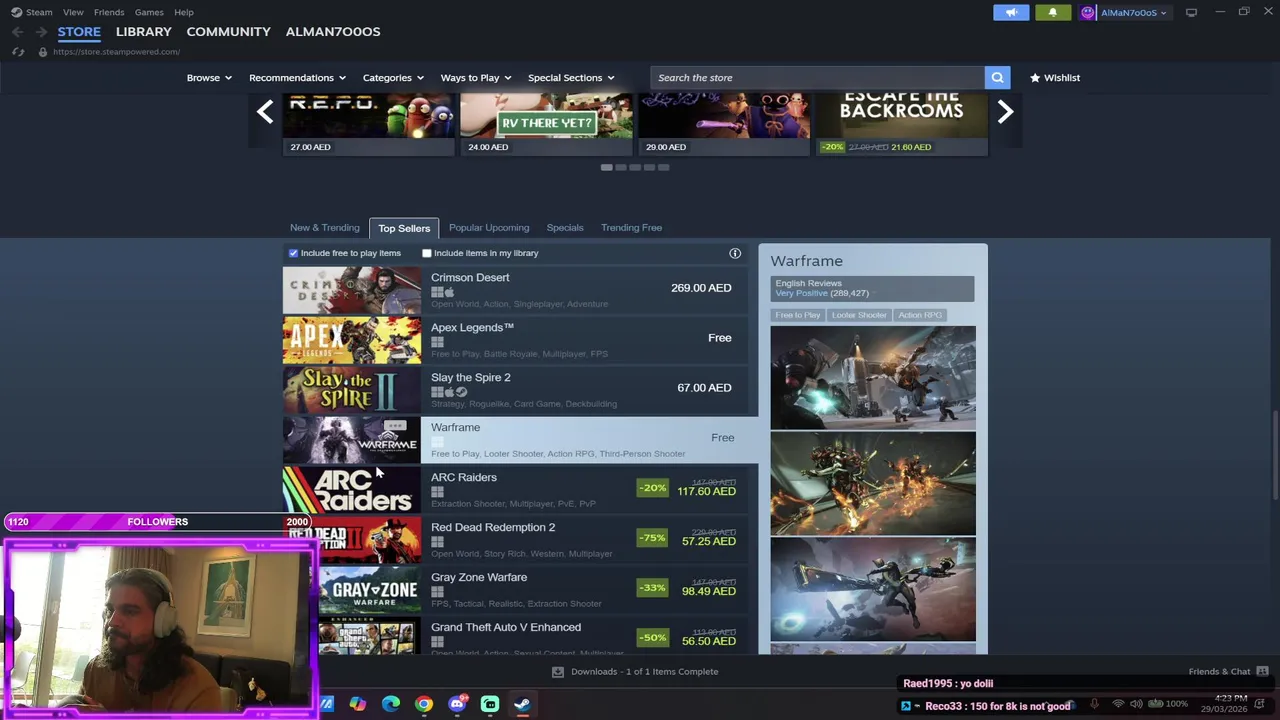Click the carousel next arrow

(x=1005, y=111)
